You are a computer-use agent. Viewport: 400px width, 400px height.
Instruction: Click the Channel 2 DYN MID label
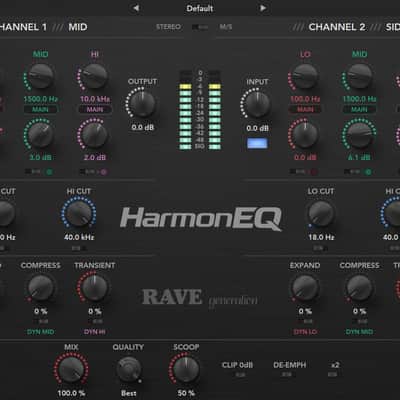click(359, 332)
